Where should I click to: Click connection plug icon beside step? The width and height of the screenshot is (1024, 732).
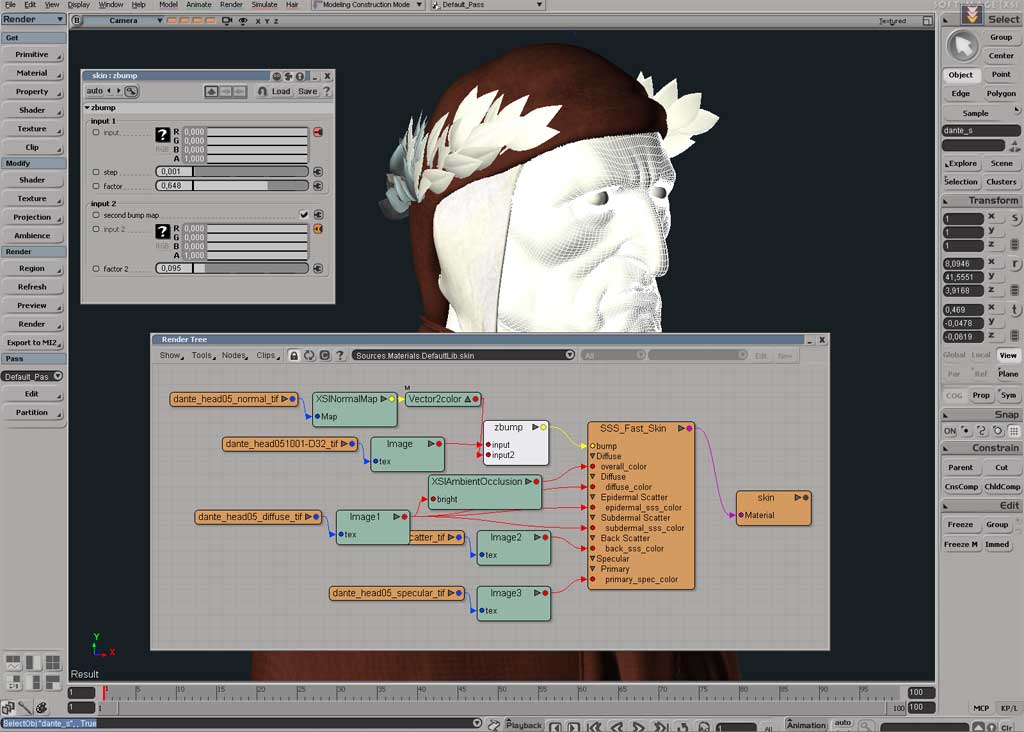(x=318, y=172)
